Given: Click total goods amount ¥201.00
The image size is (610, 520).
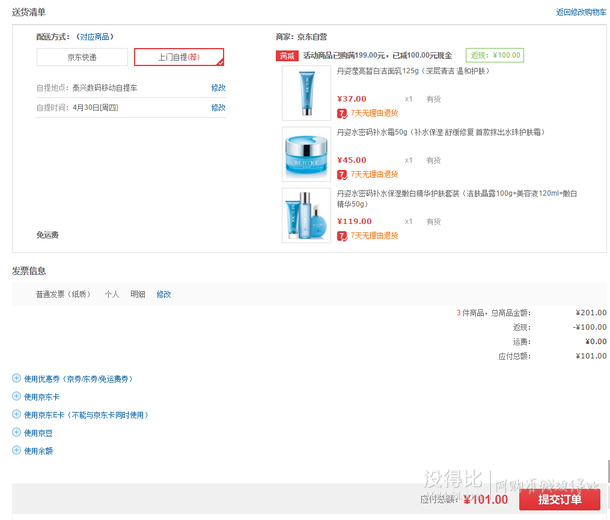Looking at the screenshot, I should [x=591, y=313].
